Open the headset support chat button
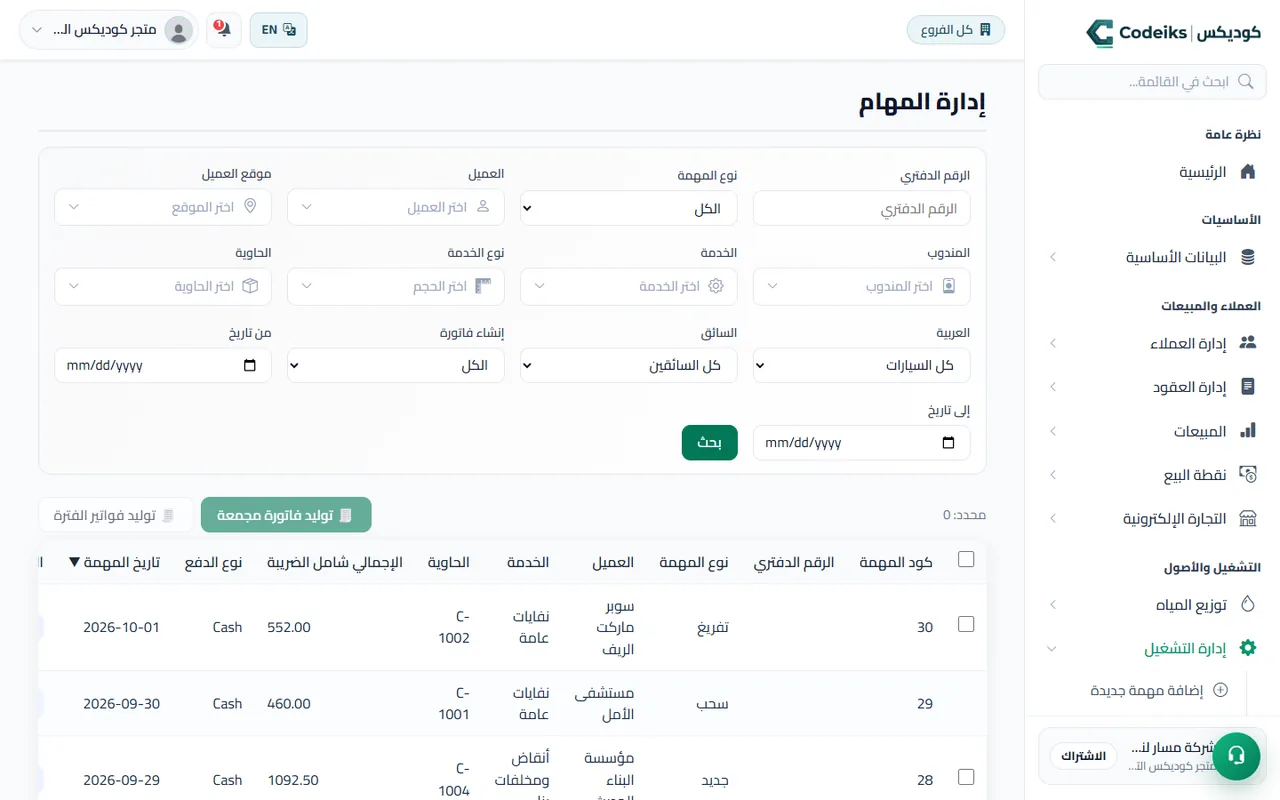The height and width of the screenshot is (800, 1280). point(1236,755)
